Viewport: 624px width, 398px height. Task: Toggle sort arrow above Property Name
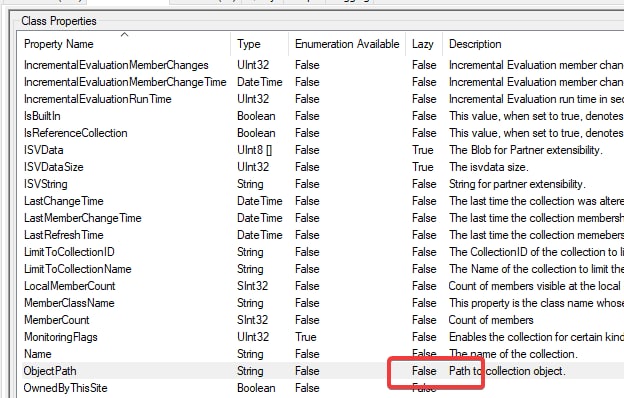point(124,35)
